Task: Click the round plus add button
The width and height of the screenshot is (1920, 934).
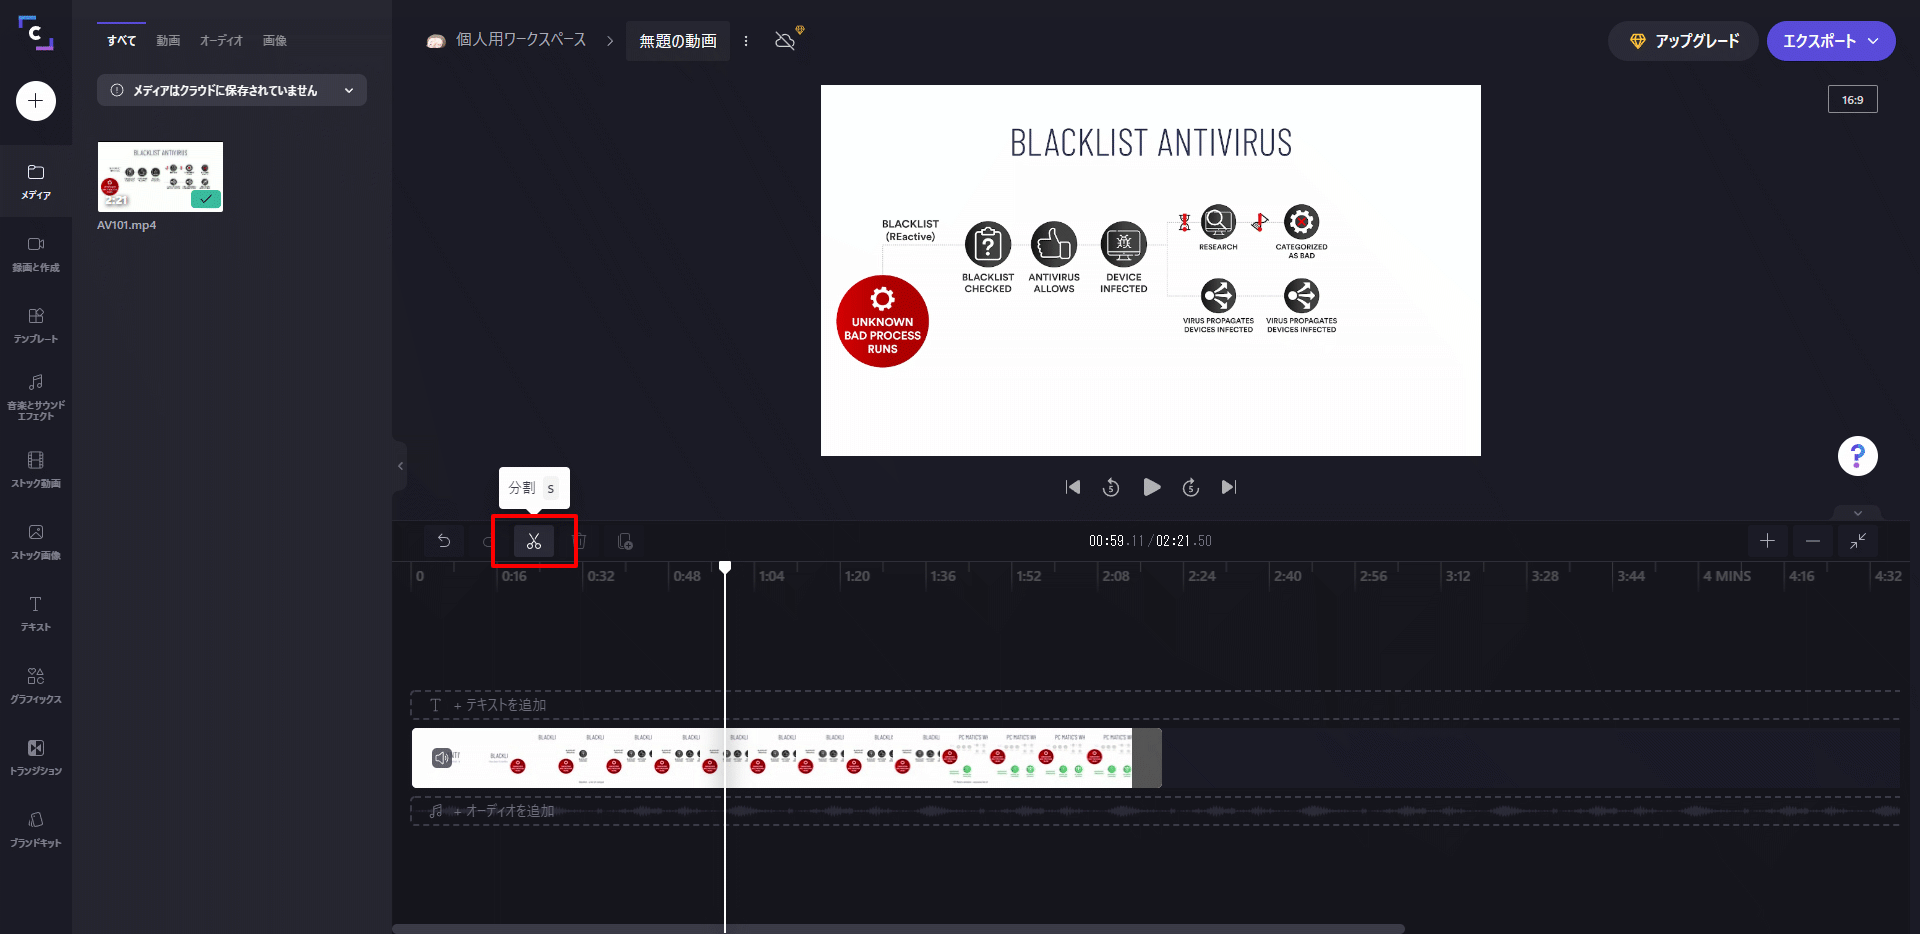Action: (x=36, y=101)
